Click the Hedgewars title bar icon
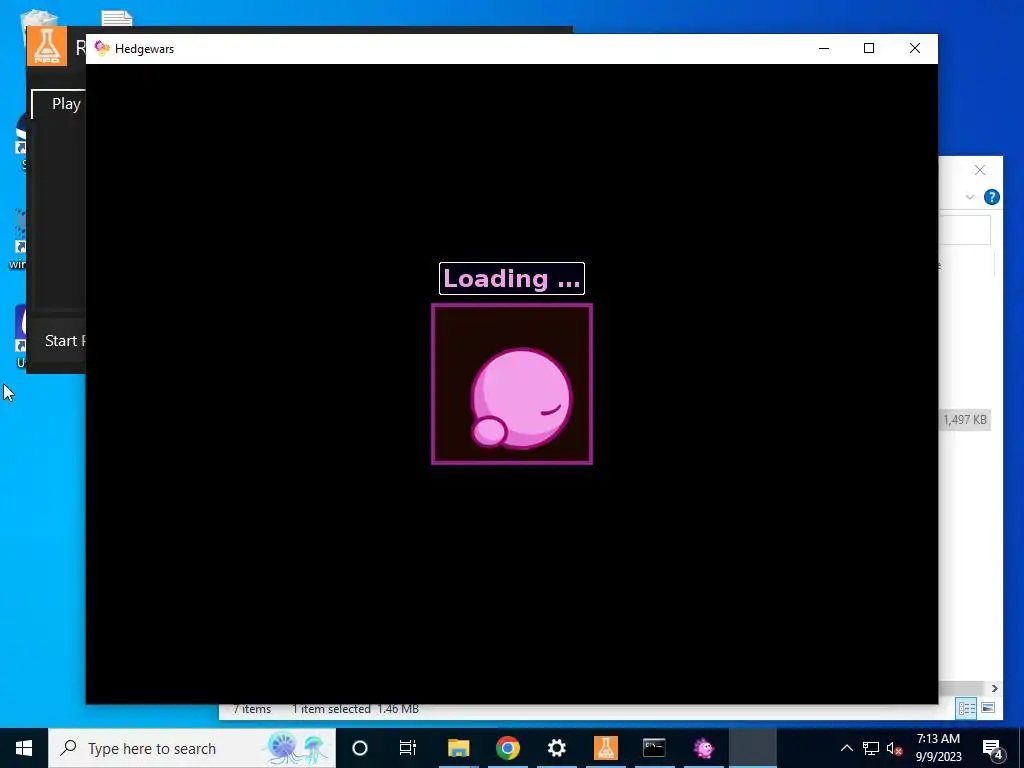The image size is (1024, 768). 102,48
